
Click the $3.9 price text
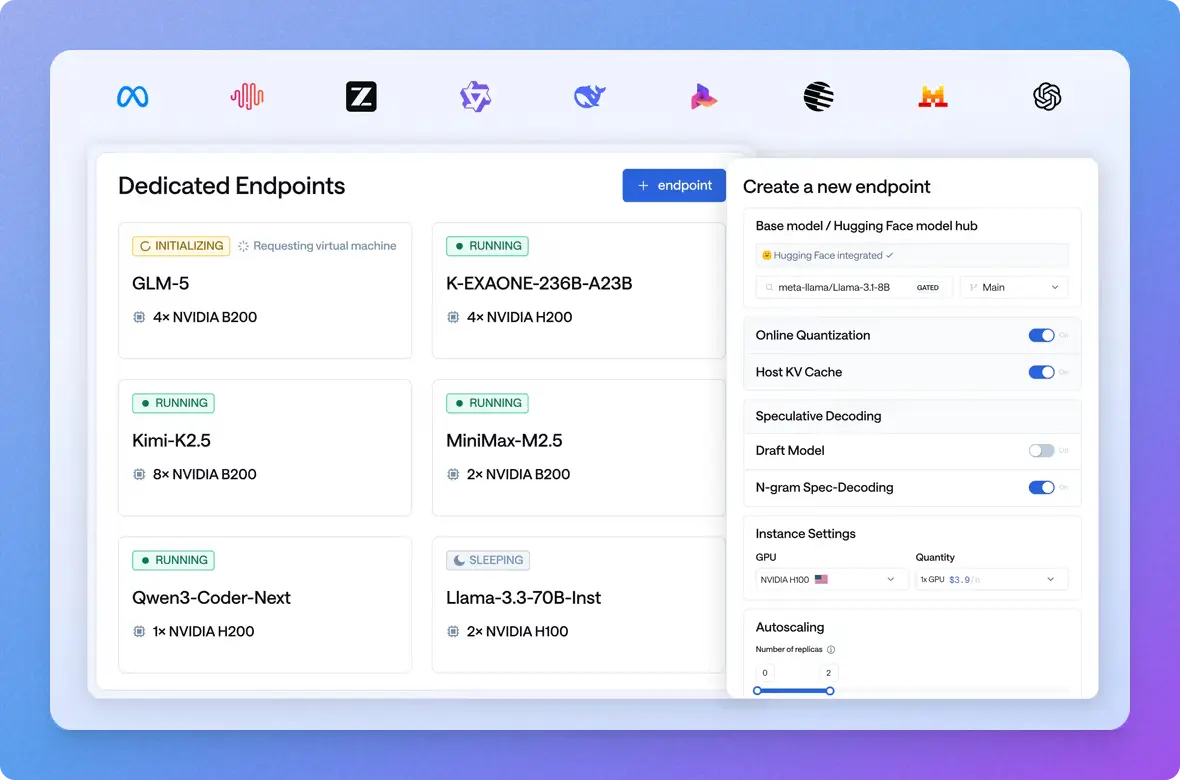point(960,580)
